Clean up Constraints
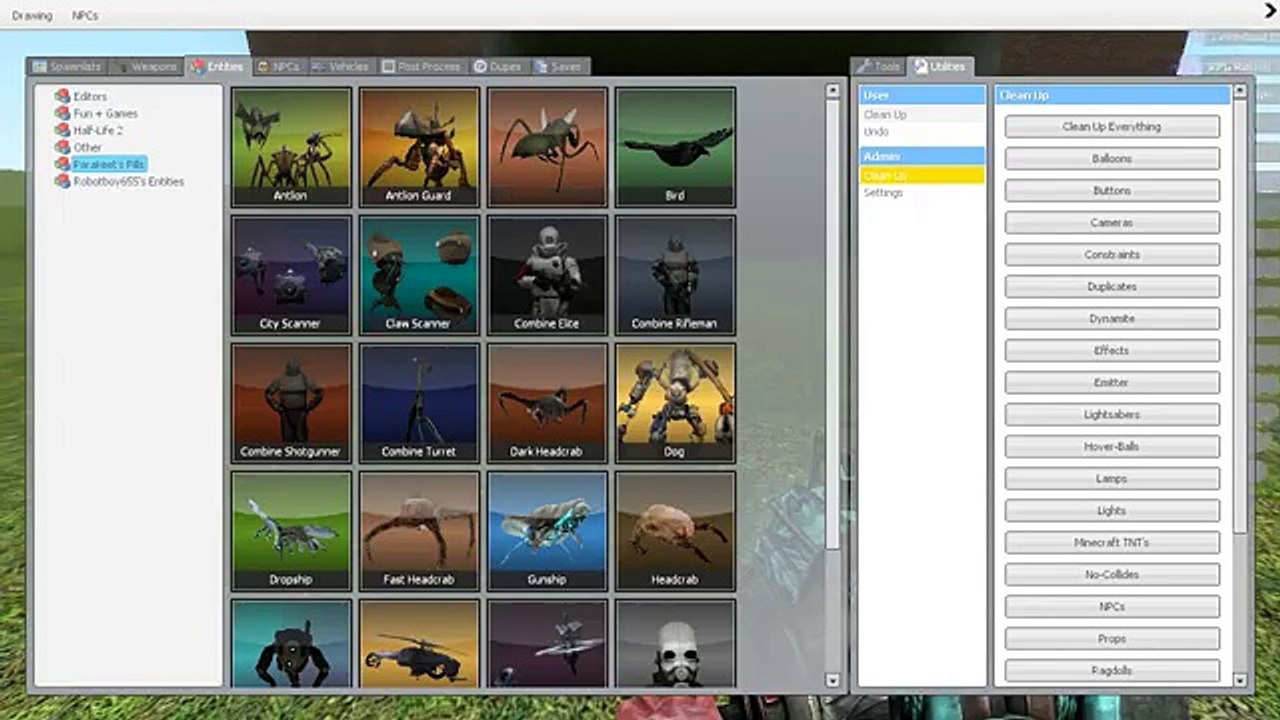Screen dimensions: 1280x720 pyautogui.click(x=1112, y=255)
